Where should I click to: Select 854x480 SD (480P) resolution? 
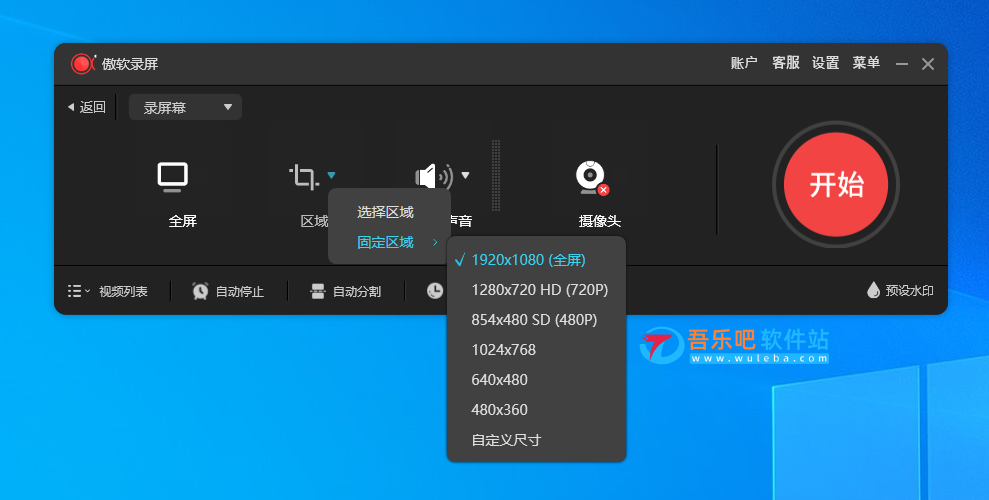click(x=536, y=320)
